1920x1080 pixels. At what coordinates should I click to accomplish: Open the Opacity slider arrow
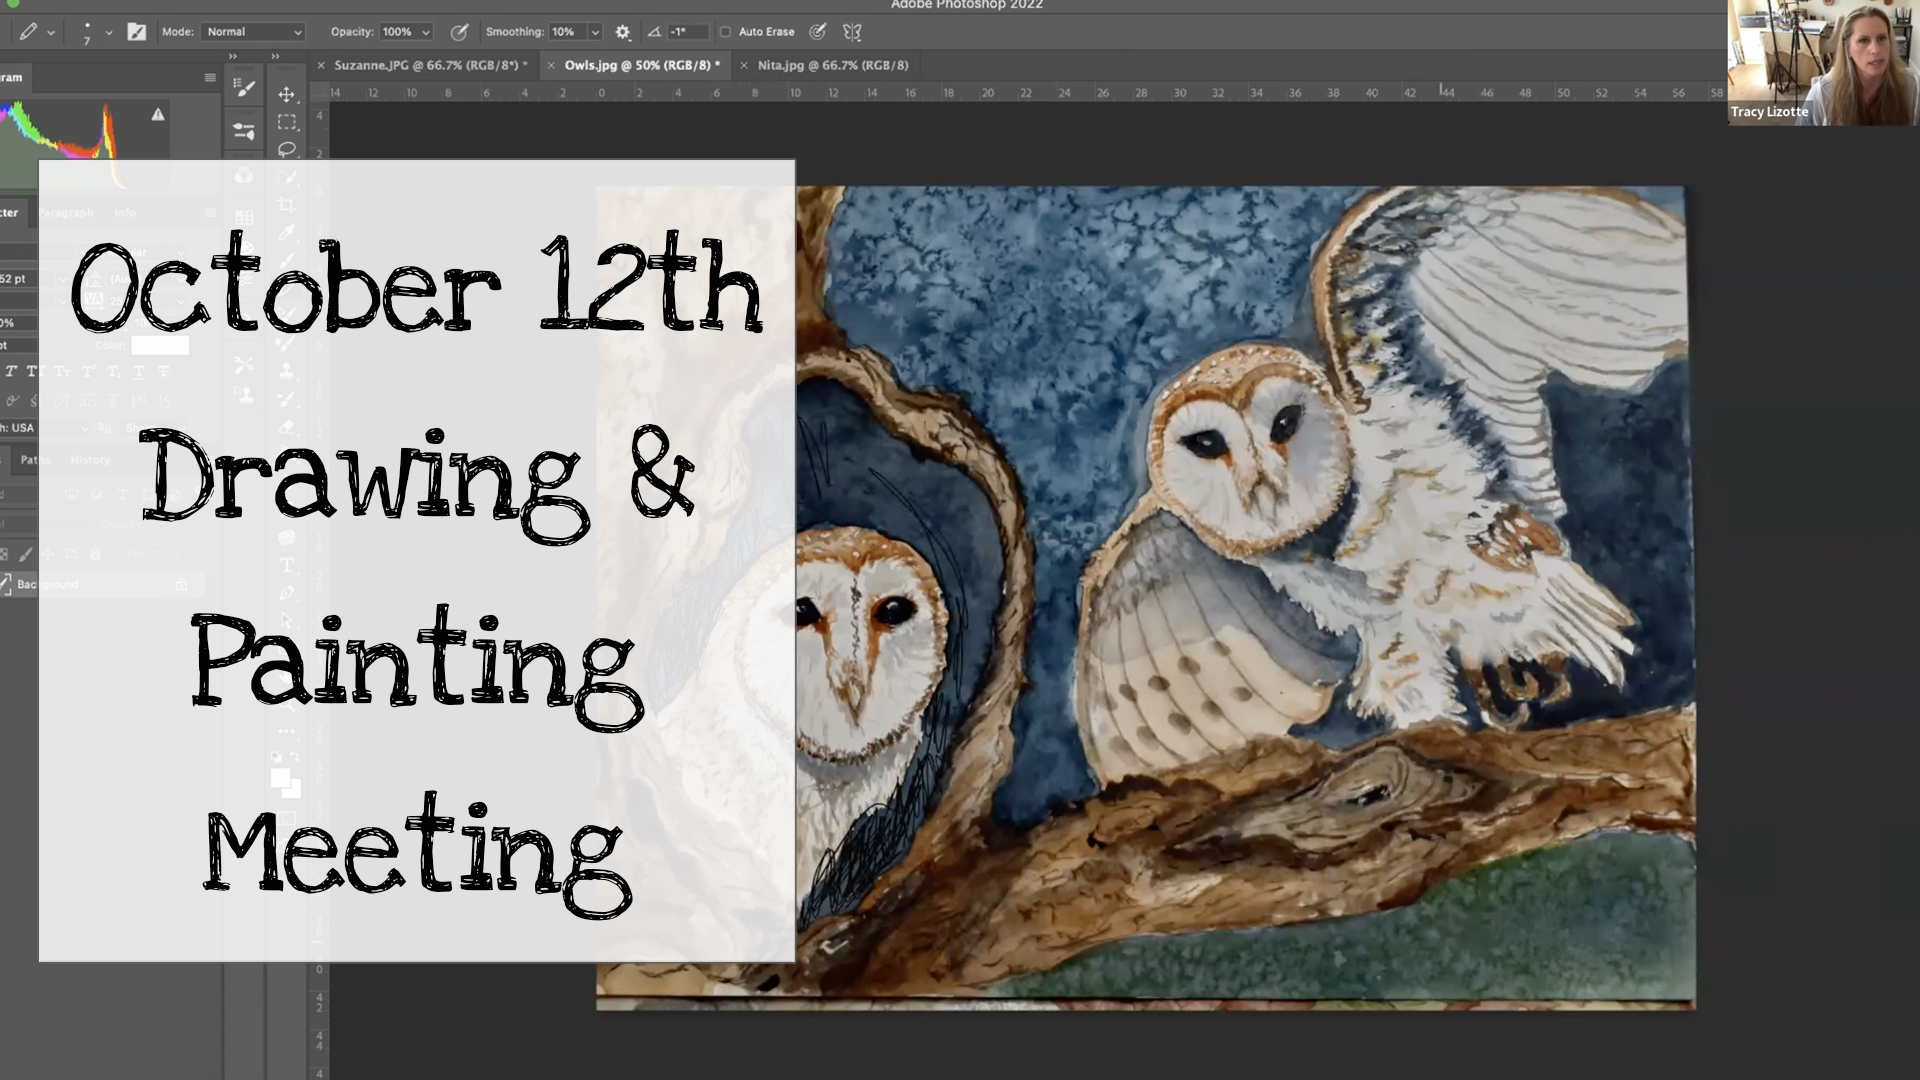pos(426,32)
